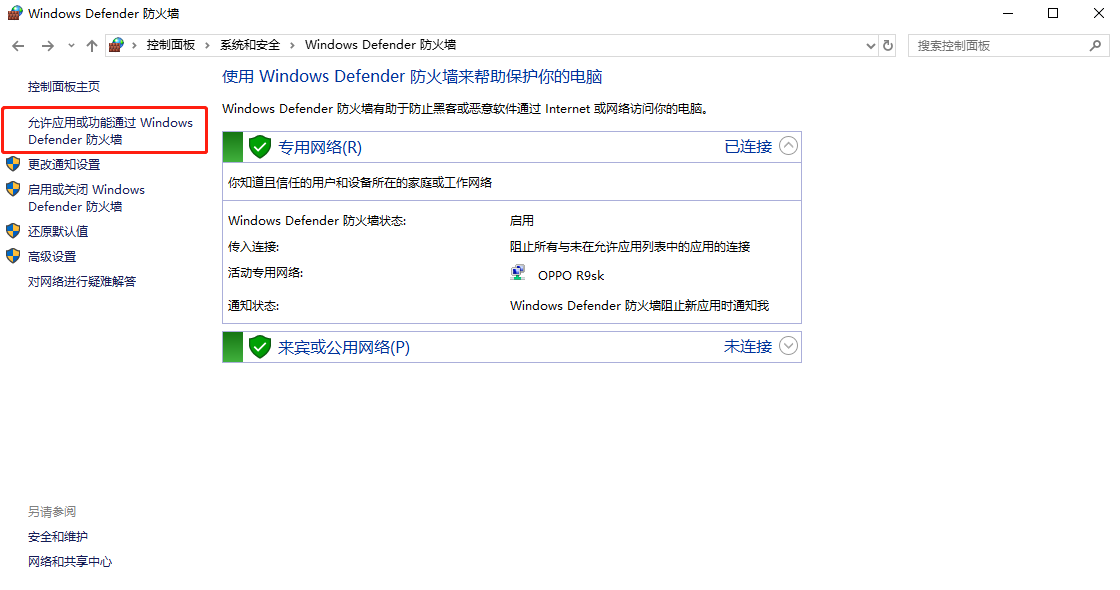The height and width of the screenshot is (590, 1120).
Task: Click the green shield icon of 专用网络
Action: (x=260, y=146)
